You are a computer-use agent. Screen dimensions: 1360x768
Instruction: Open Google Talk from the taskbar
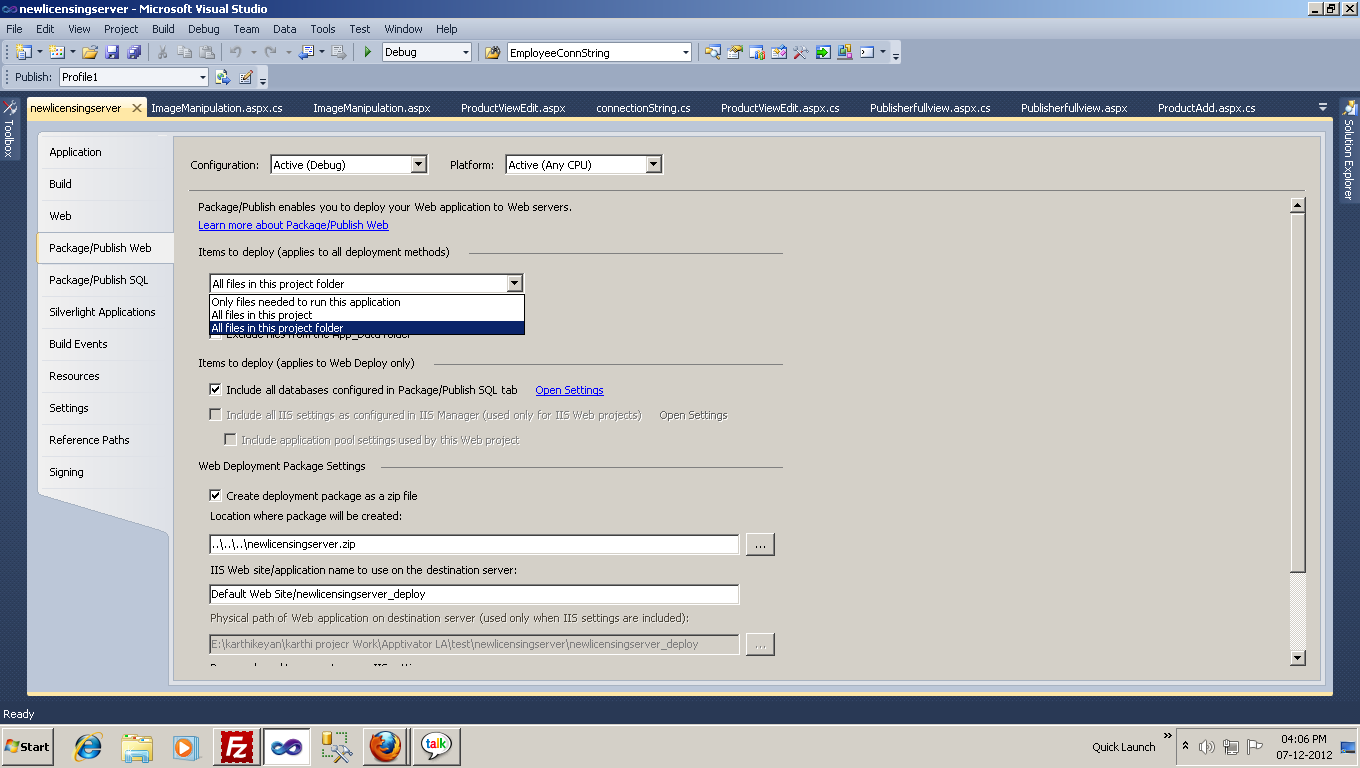pyautogui.click(x=435, y=747)
